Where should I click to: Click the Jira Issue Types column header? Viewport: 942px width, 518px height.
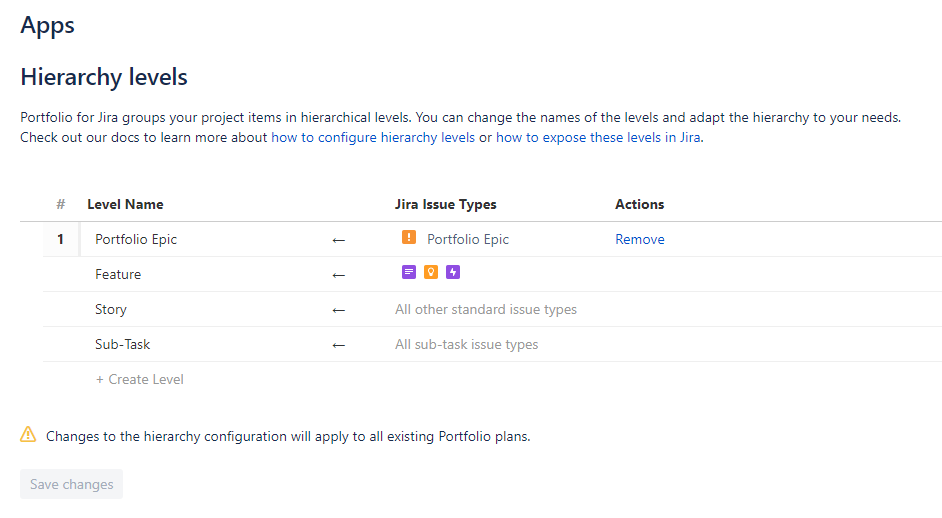click(445, 204)
